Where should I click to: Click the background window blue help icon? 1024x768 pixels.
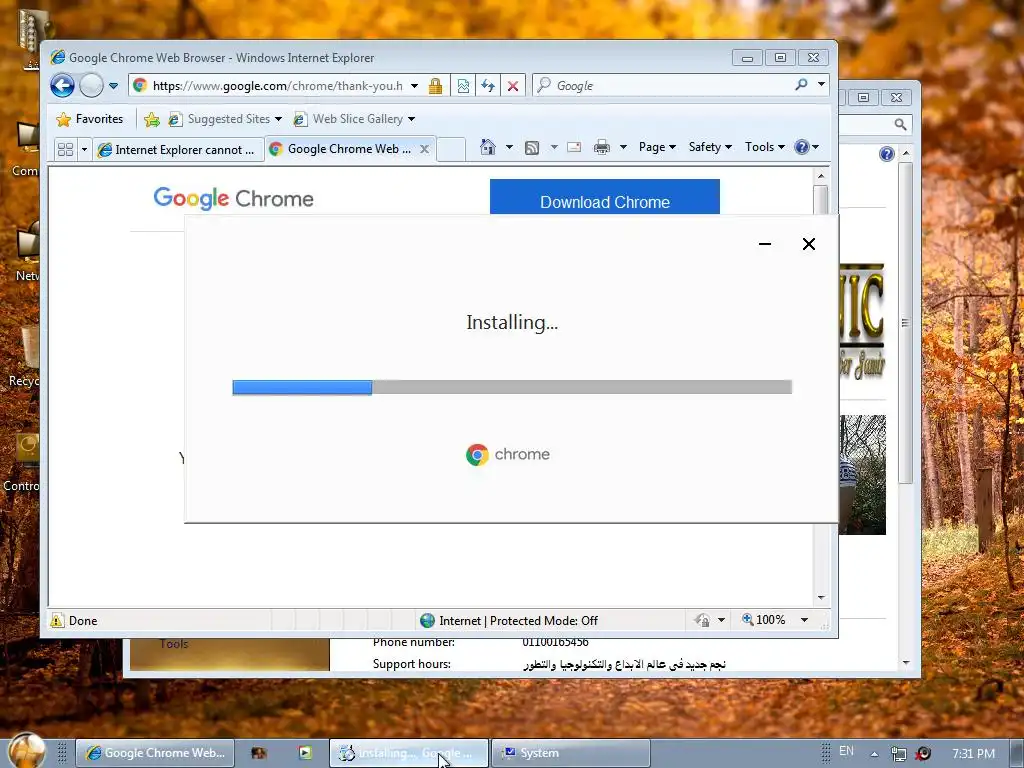886,153
